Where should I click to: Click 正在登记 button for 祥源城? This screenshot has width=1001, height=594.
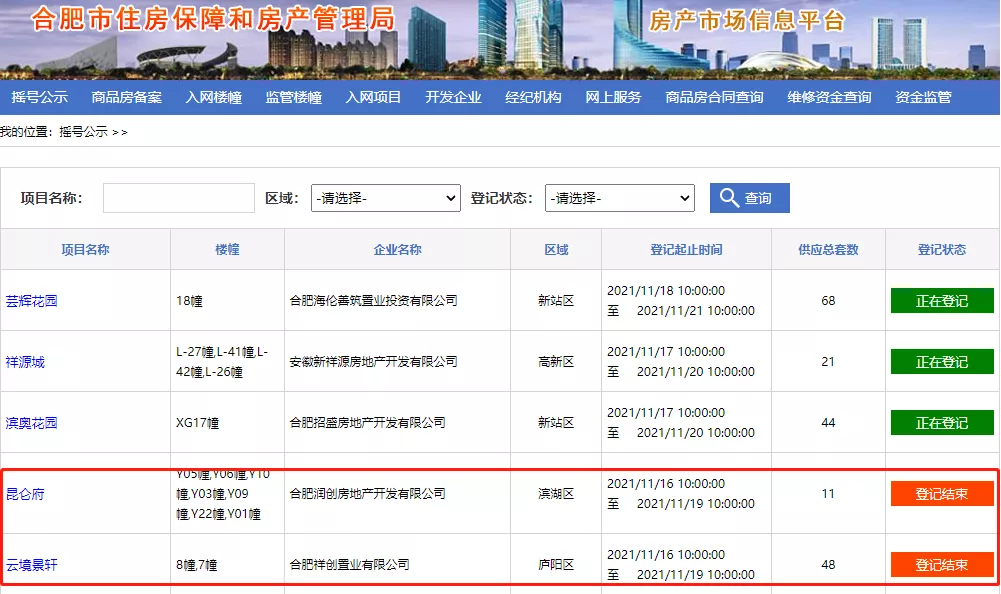(x=942, y=362)
